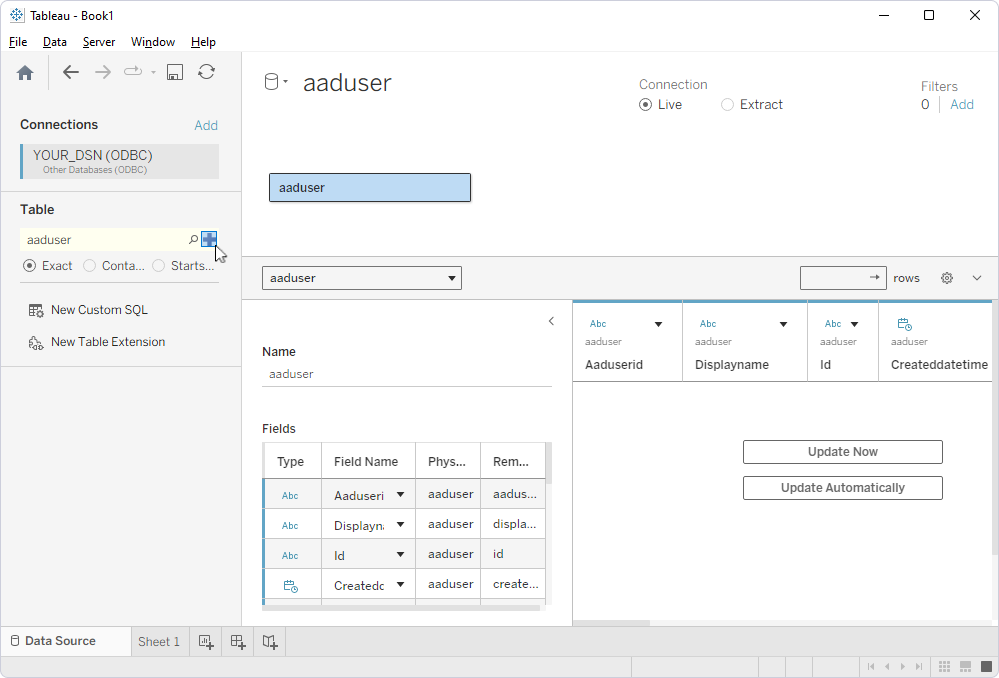999x678 pixels.
Task: Choose the Contains search match option
Action: click(90, 266)
